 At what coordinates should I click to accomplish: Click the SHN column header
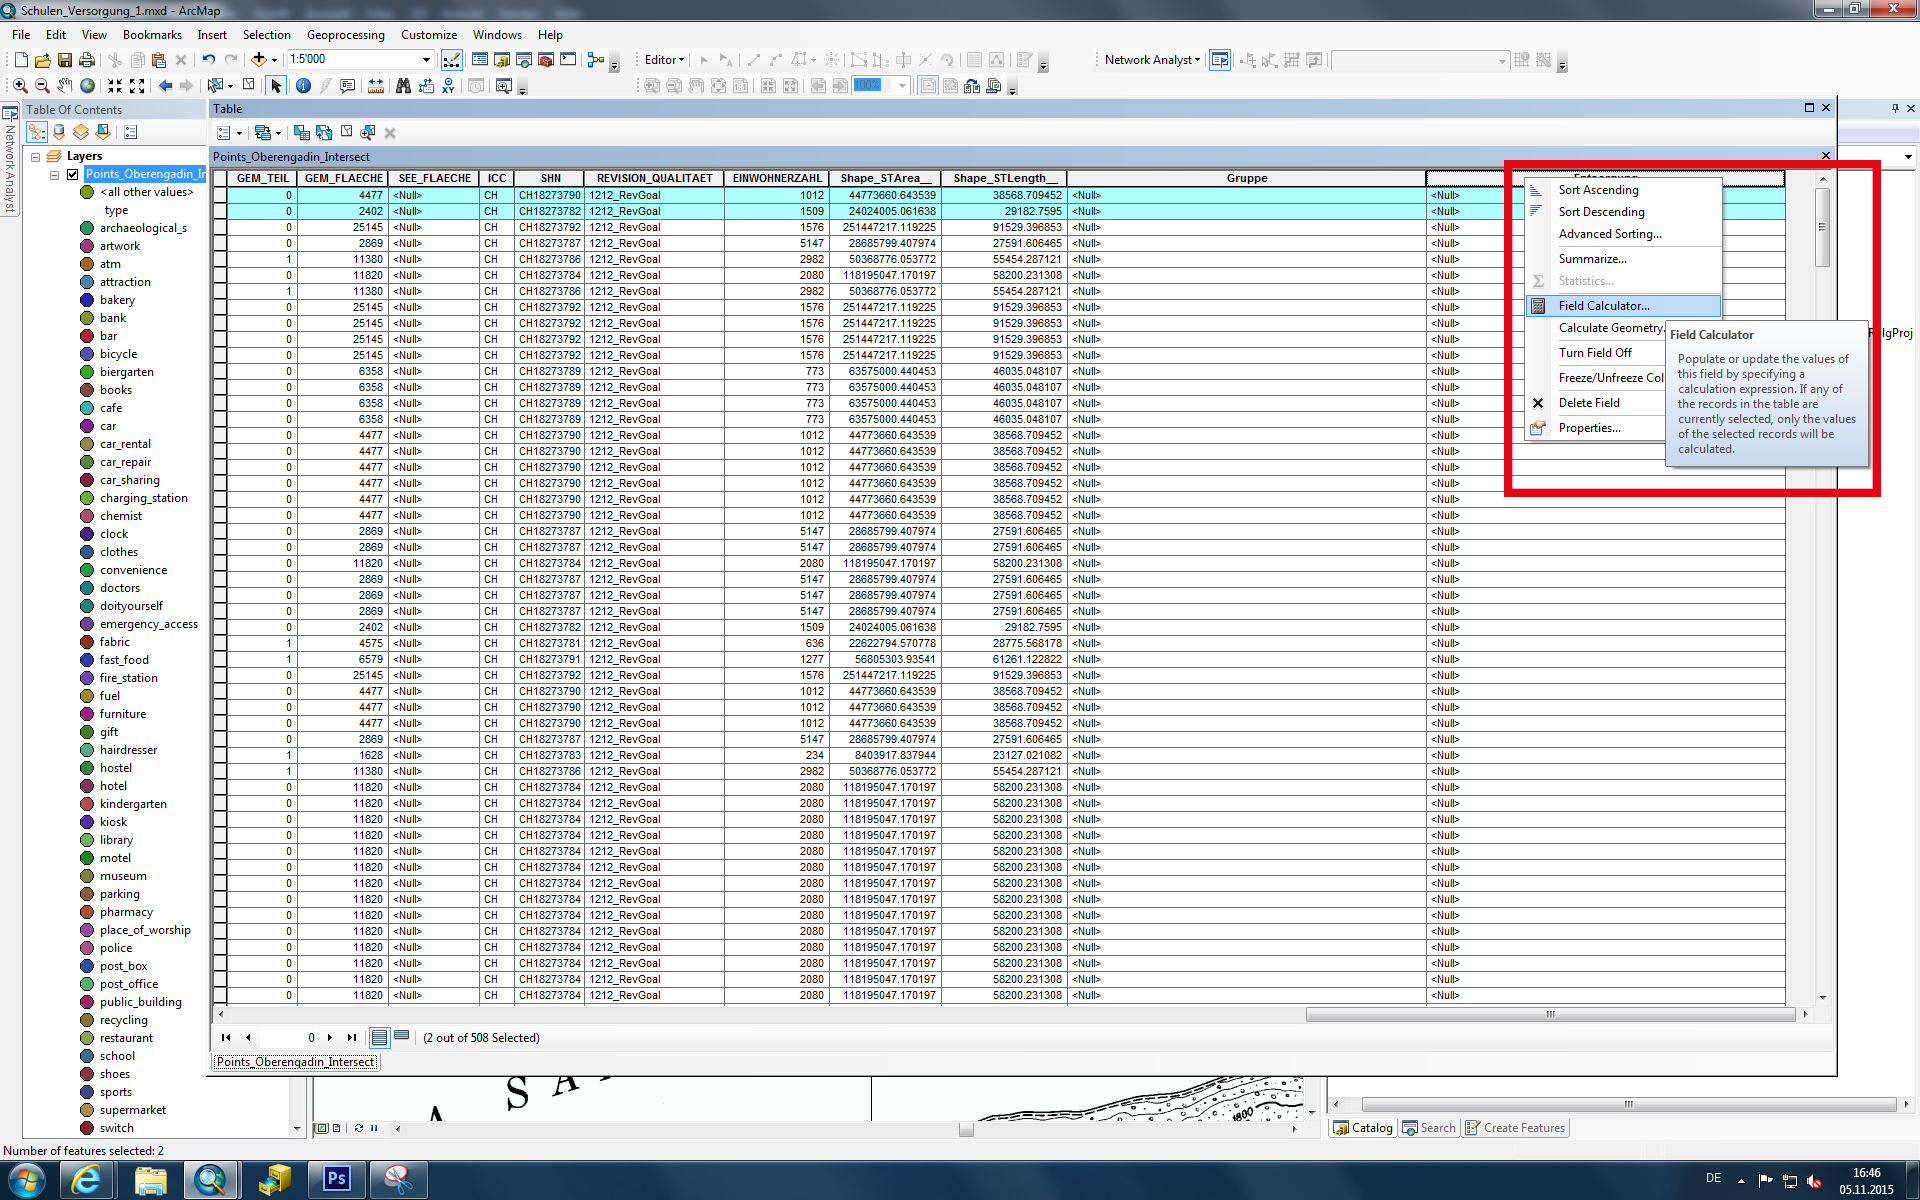(550, 178)
